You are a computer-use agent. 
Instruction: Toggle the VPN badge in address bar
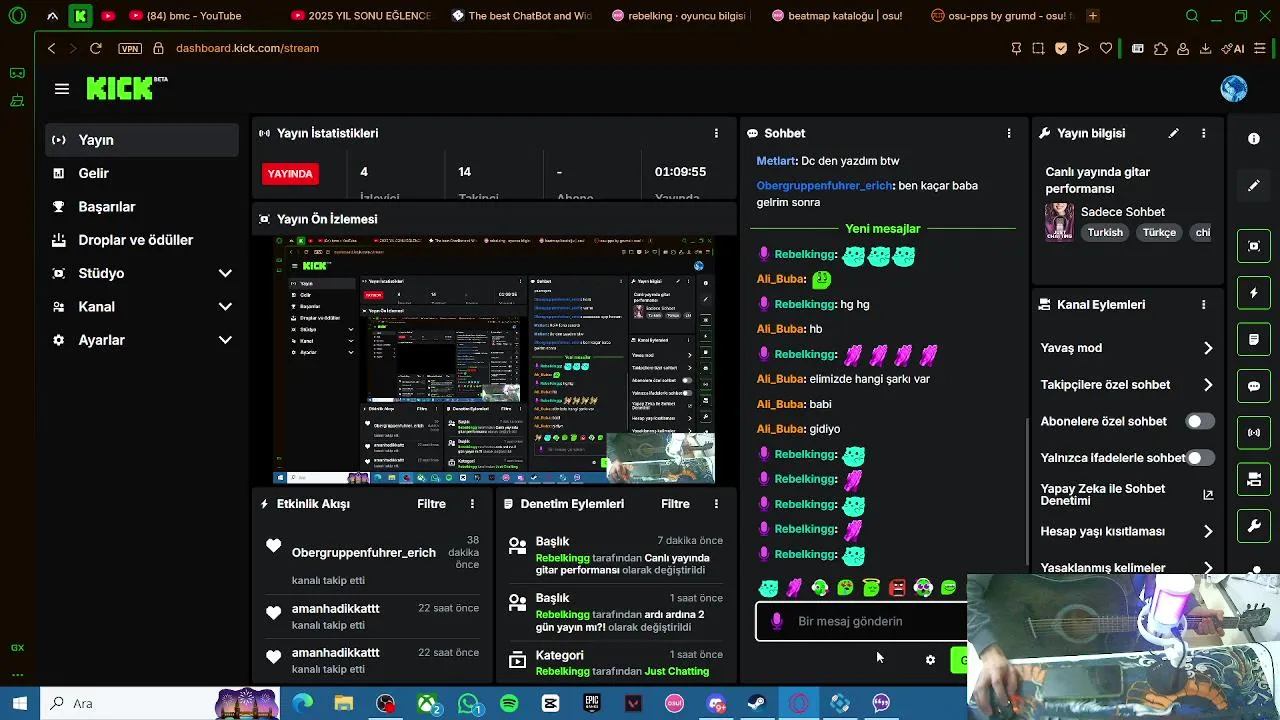(x=129, y=48)
